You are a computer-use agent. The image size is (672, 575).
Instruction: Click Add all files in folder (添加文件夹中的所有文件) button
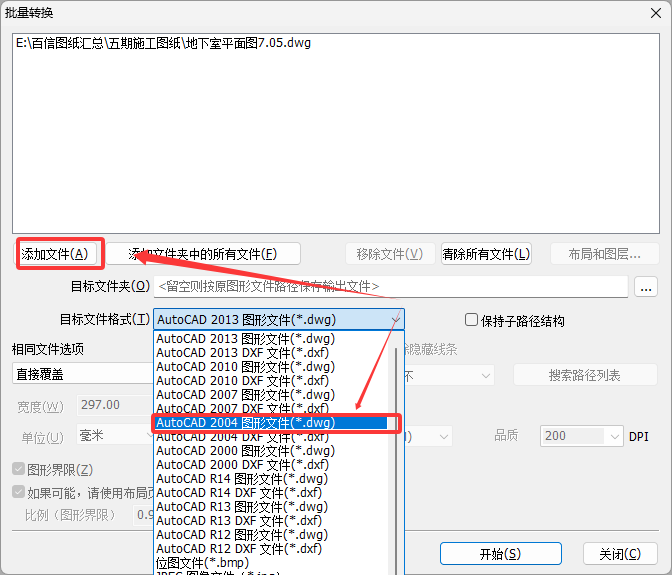click(203, 254)
